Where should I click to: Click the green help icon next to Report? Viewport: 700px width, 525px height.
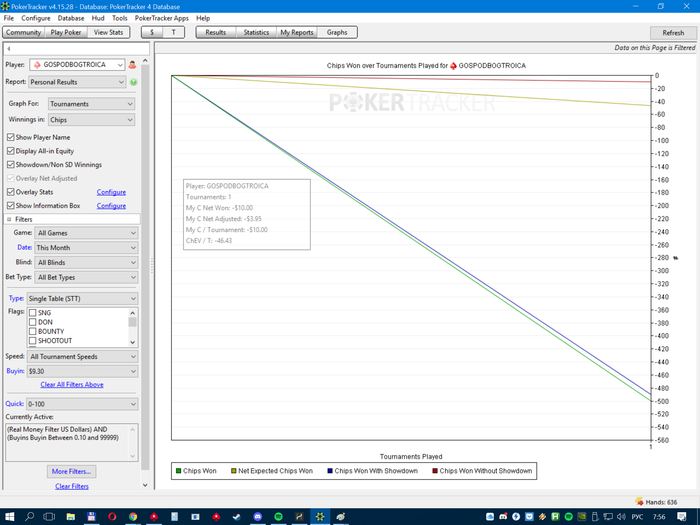coord(133,82)
